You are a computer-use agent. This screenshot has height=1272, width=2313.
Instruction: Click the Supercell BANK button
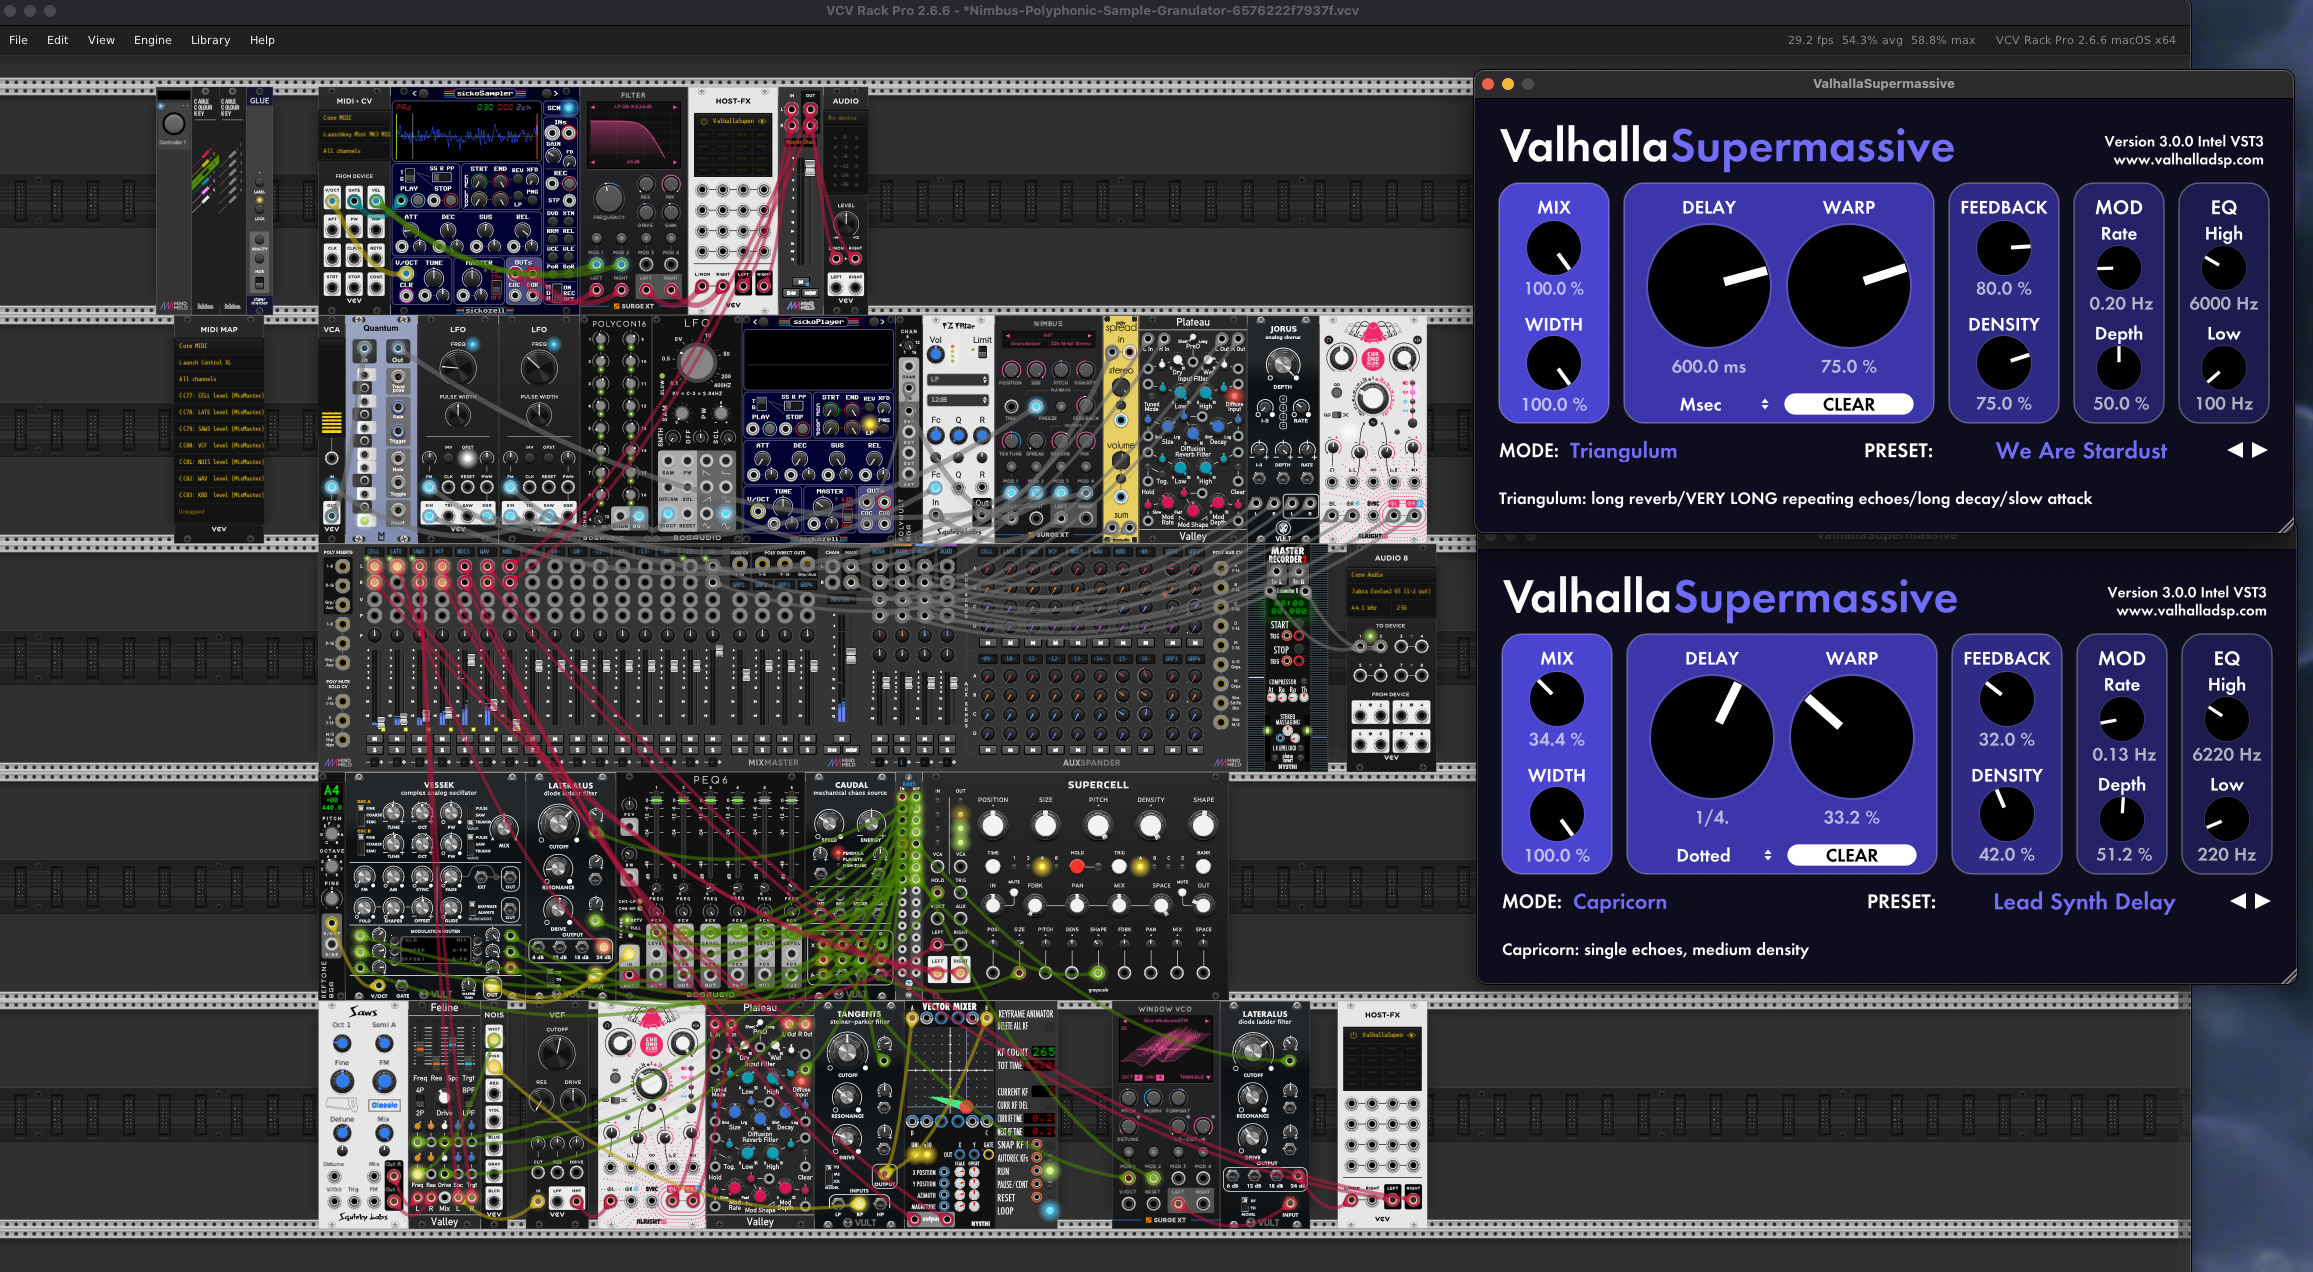coord(1203,866)
